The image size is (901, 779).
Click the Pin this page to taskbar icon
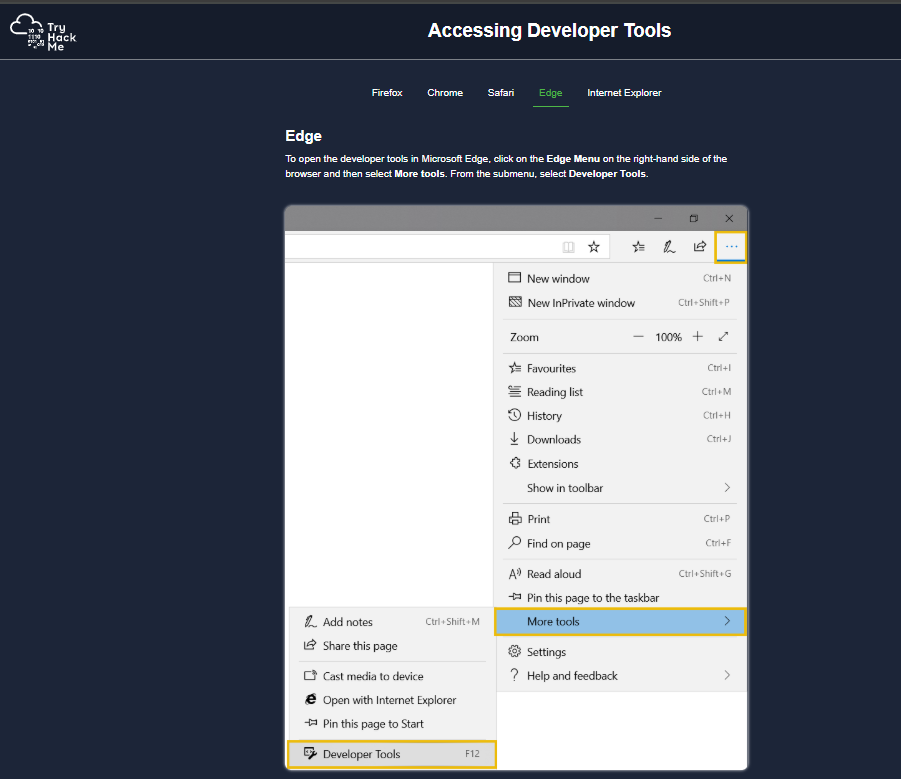514,597
